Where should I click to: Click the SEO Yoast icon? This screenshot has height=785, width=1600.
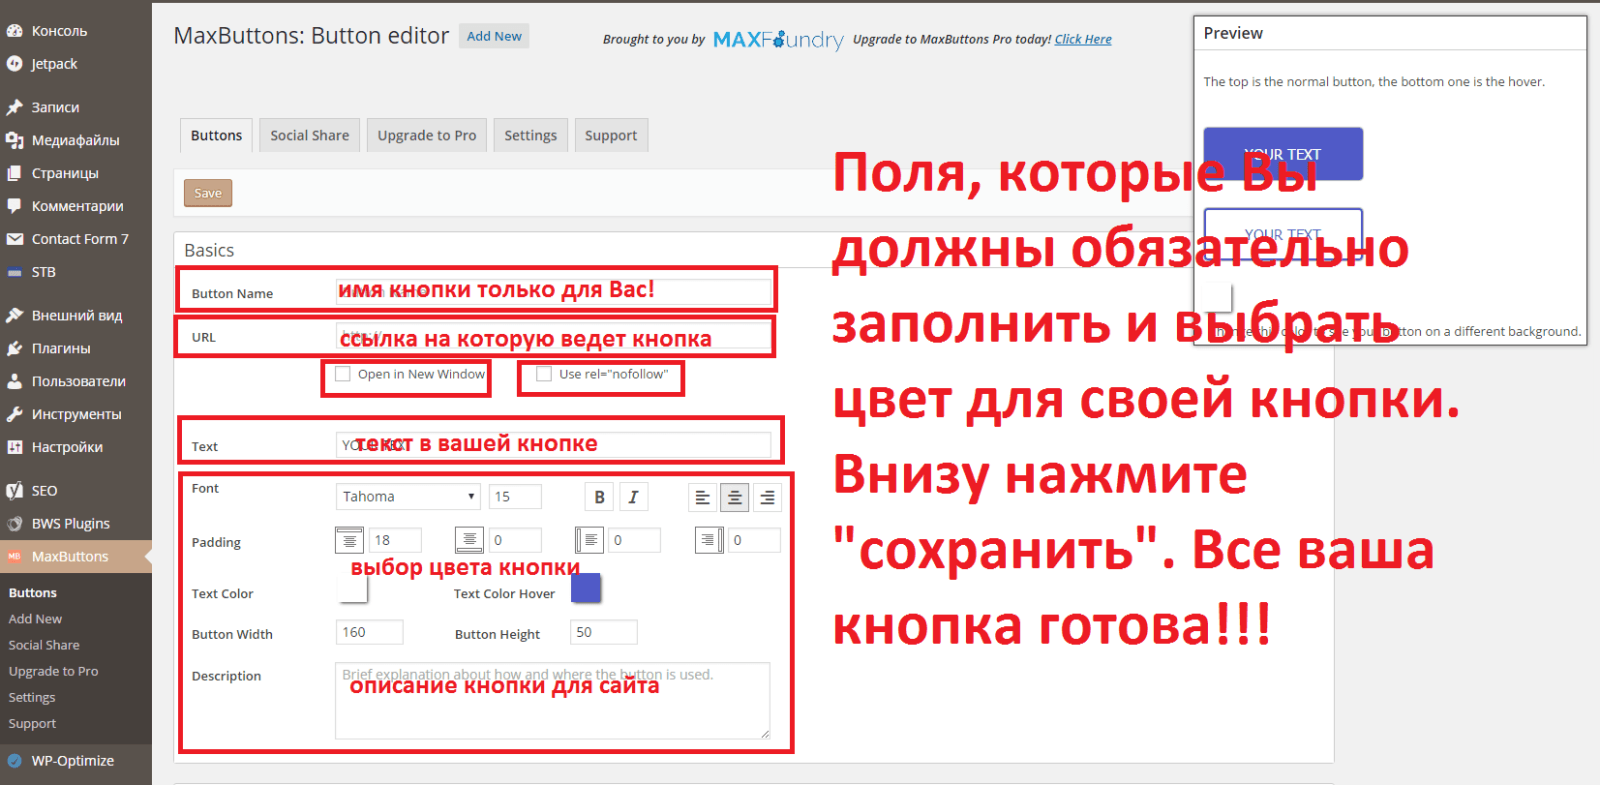tap(14, 490)
